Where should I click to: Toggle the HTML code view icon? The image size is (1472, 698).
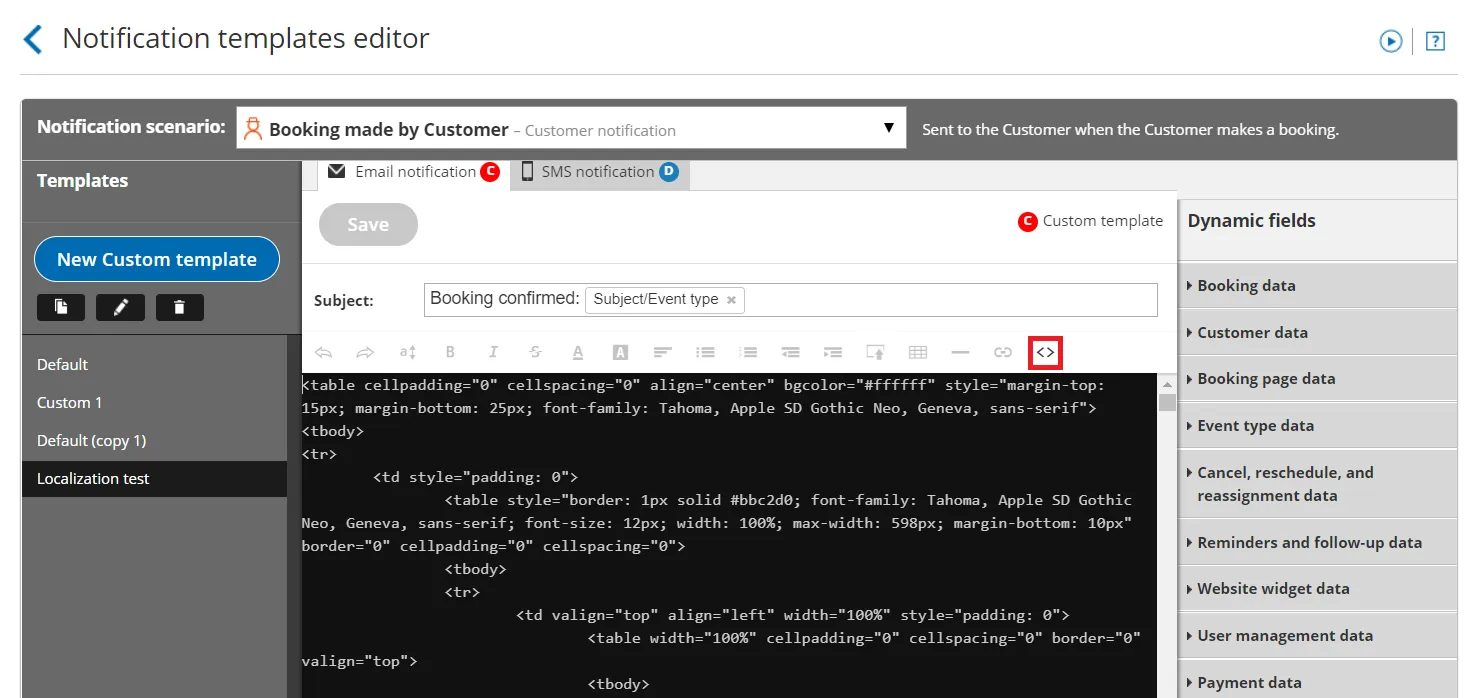pos(1045,352)
